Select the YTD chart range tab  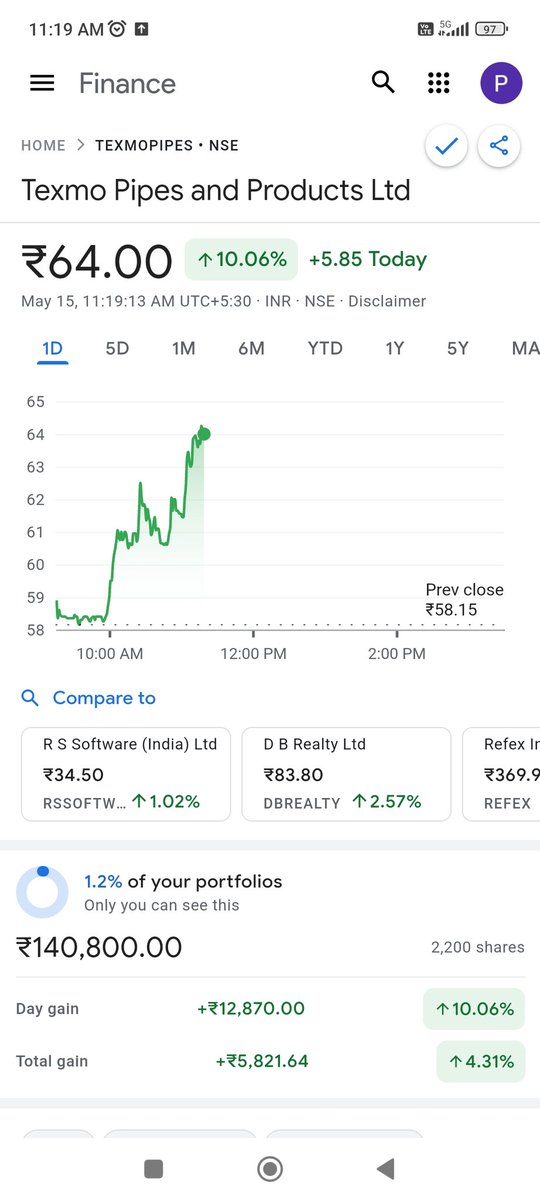(325, 348)
